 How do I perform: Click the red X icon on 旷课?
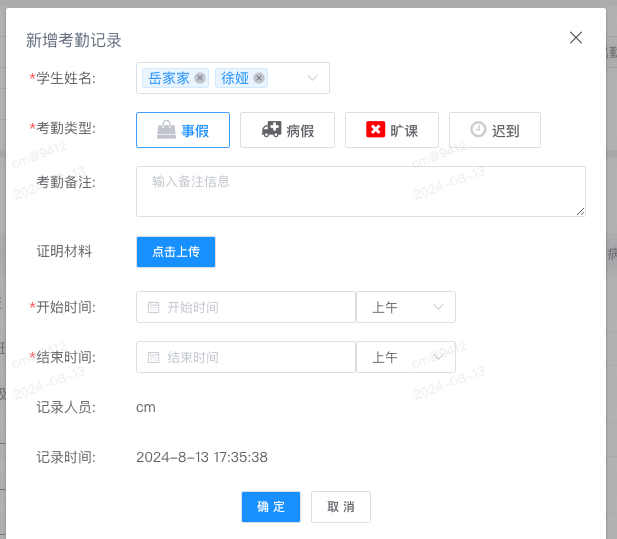tap(375, 129)
